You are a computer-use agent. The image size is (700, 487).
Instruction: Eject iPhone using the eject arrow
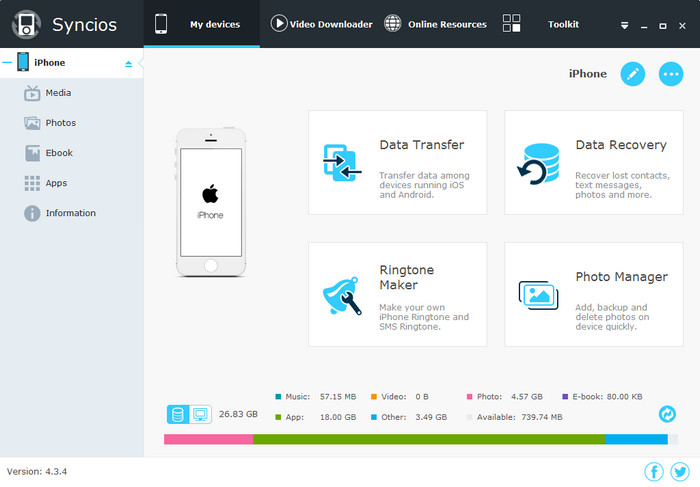[128, 63]
